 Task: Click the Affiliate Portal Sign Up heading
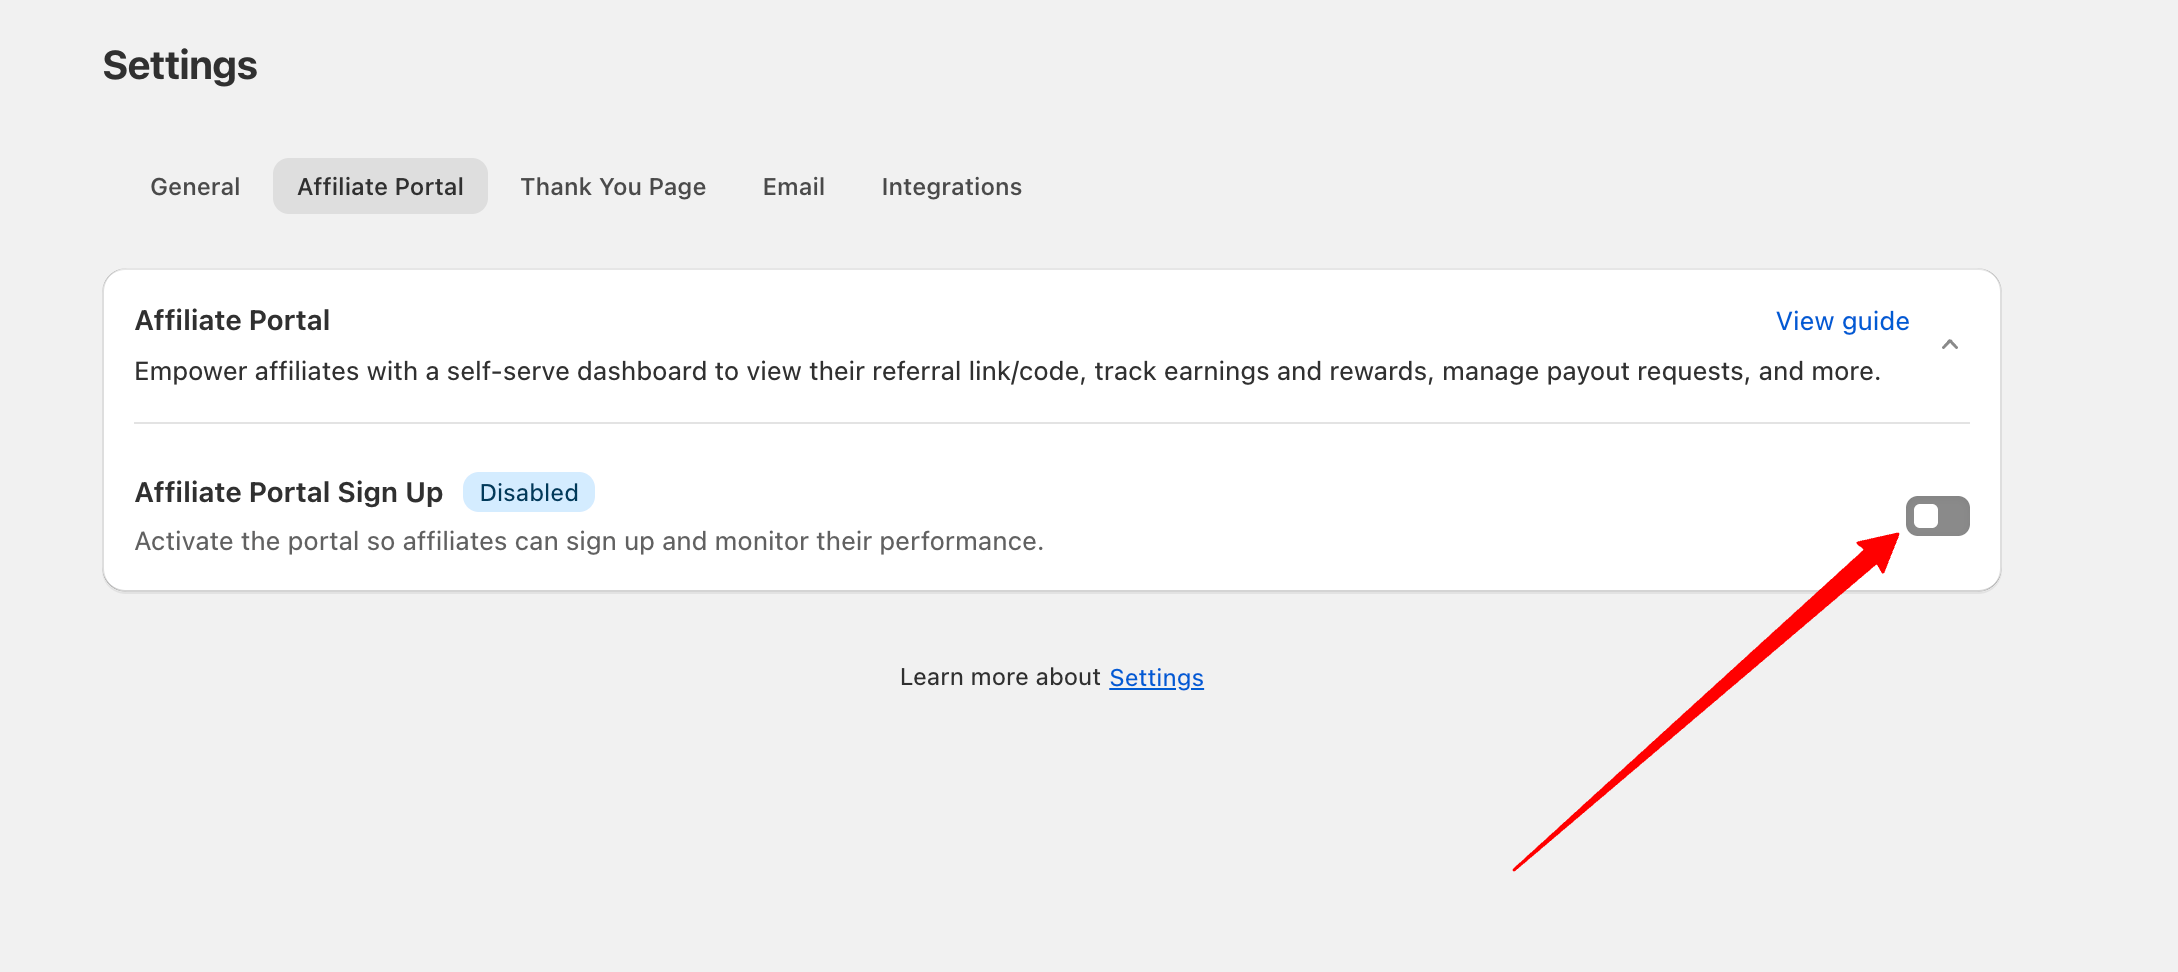[289, 493]
